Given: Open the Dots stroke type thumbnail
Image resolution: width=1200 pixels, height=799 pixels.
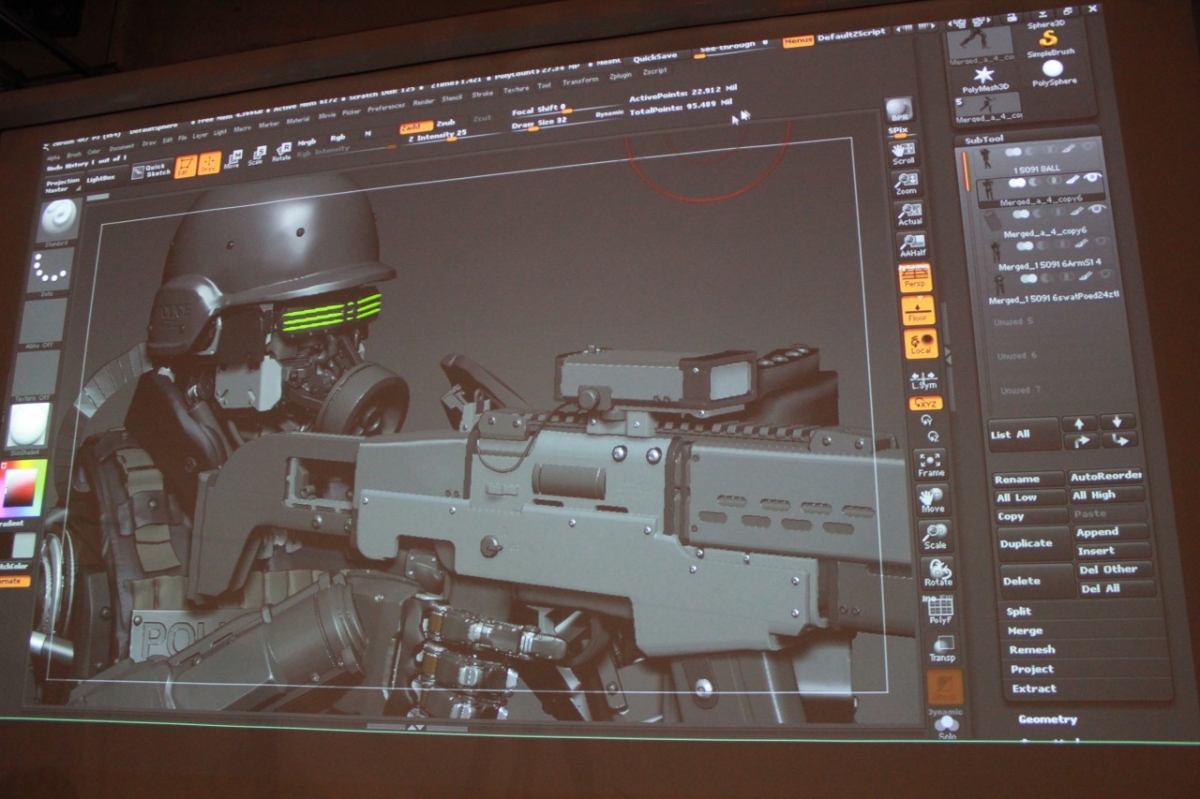Looking at the screenshot, I should click(49, 270).
